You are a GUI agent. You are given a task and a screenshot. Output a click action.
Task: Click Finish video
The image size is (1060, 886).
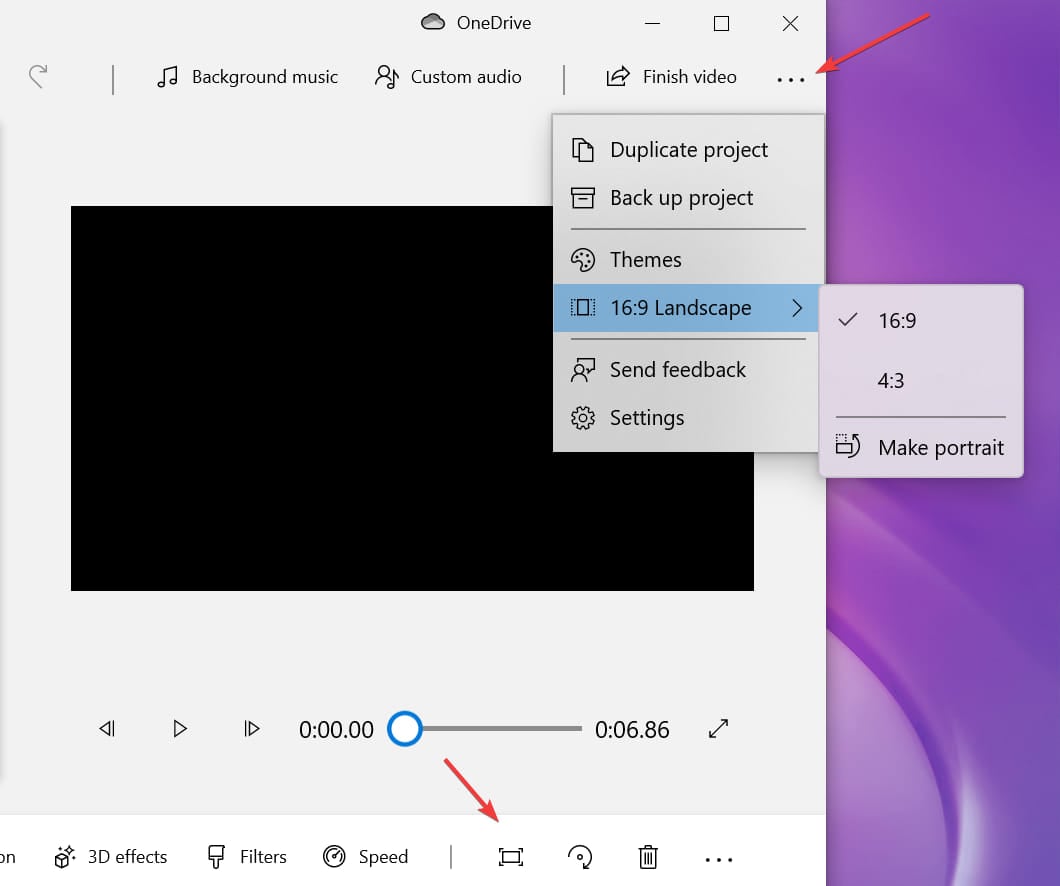tap(671, 77)
